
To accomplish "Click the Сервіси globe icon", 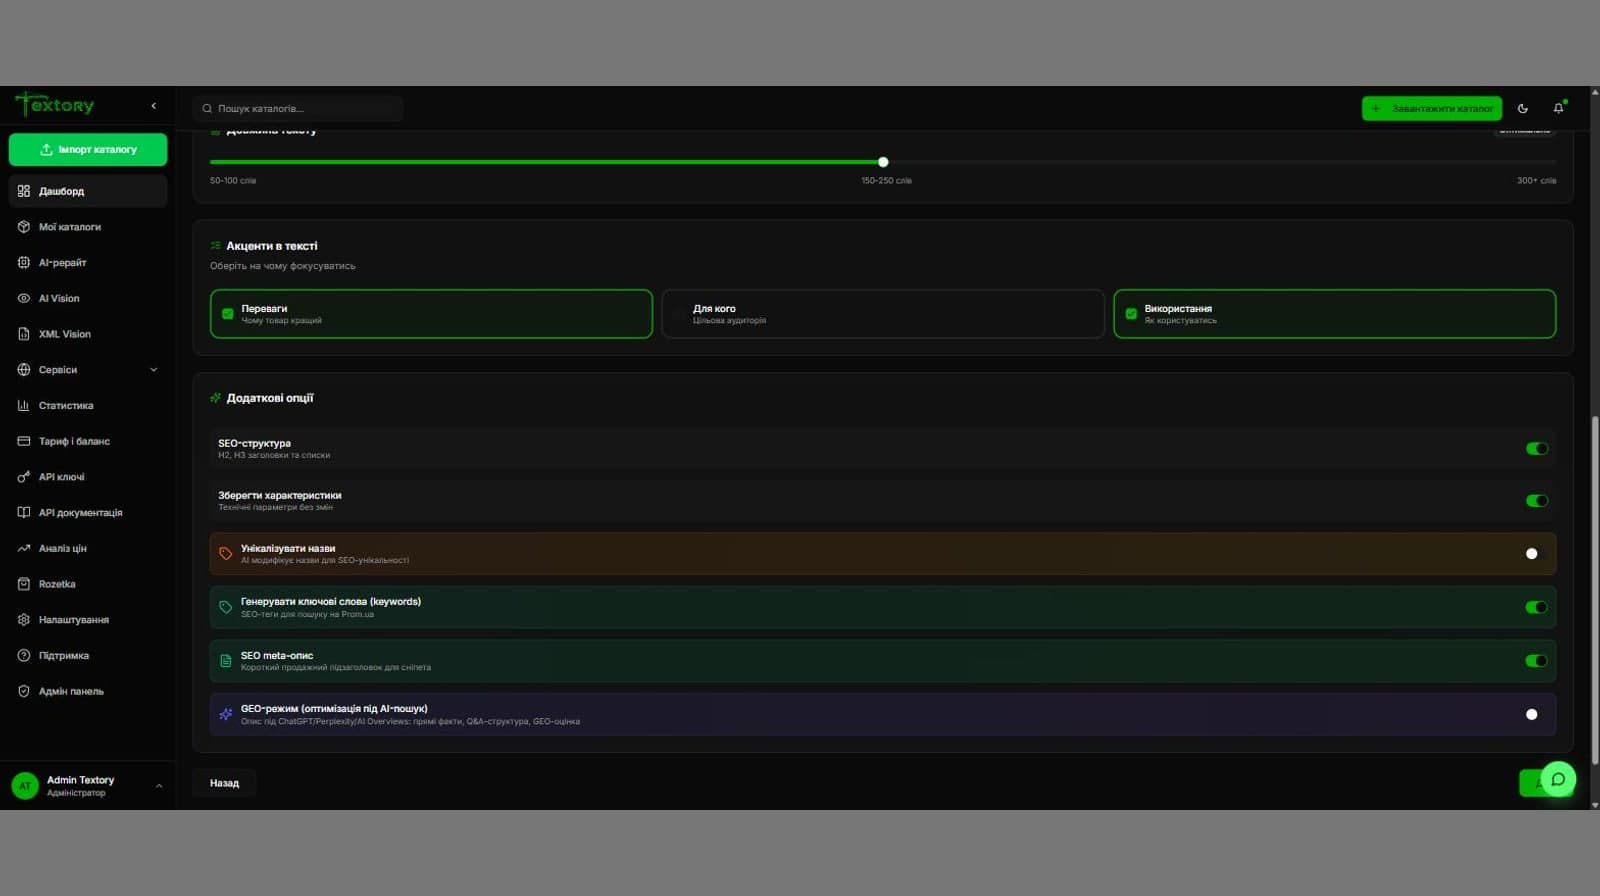I will tap(24, 370).
